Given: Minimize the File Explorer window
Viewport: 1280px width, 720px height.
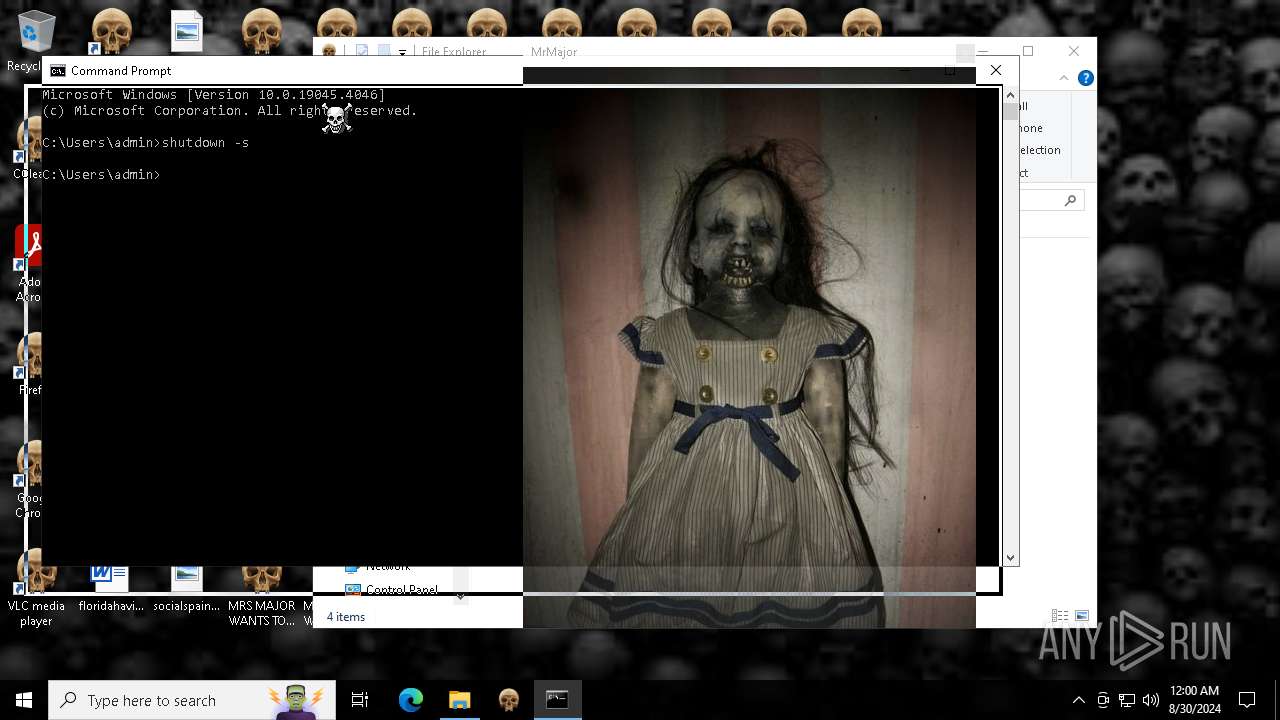Looking at the screenshot, I should [983, 51].
